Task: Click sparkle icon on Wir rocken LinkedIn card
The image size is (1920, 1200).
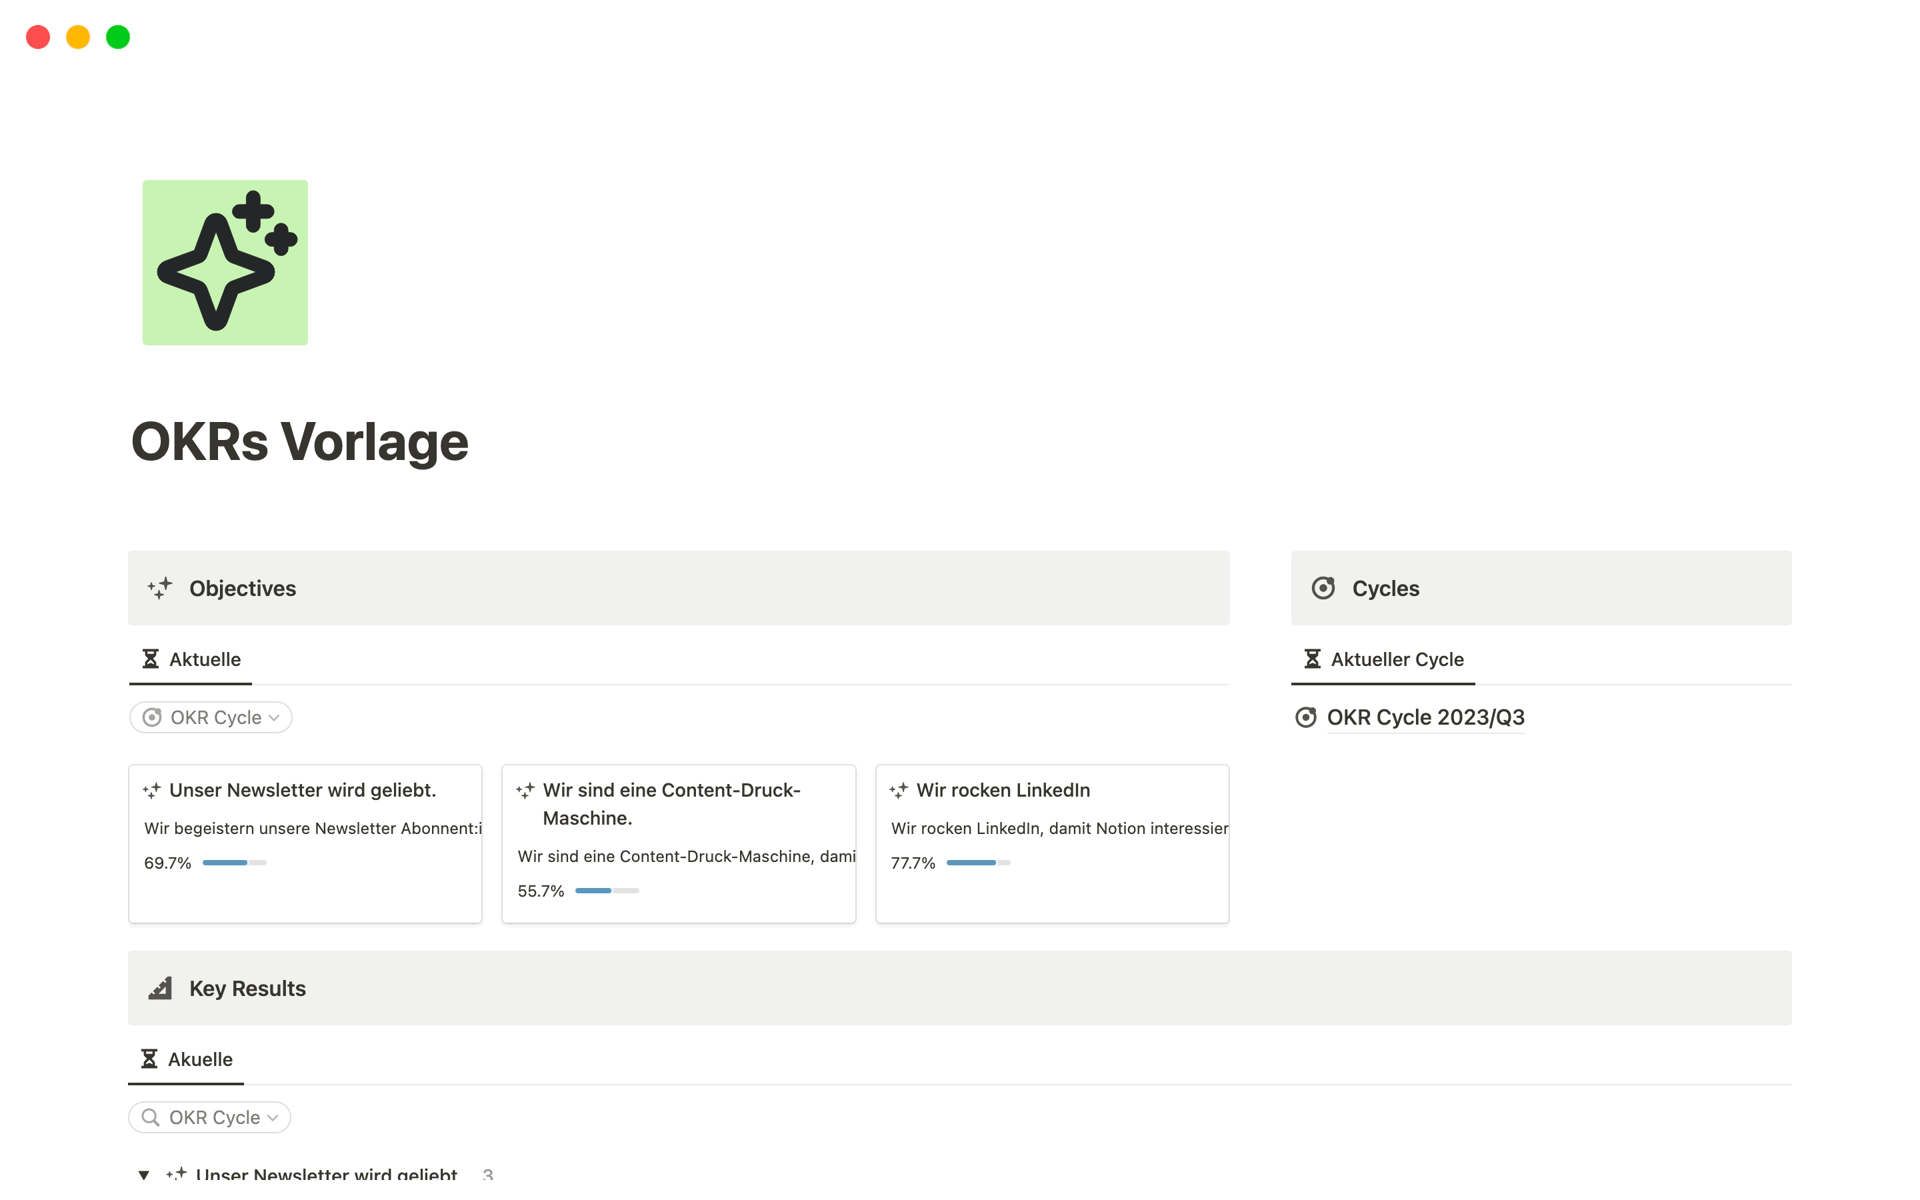Action: tap(898, 790)
